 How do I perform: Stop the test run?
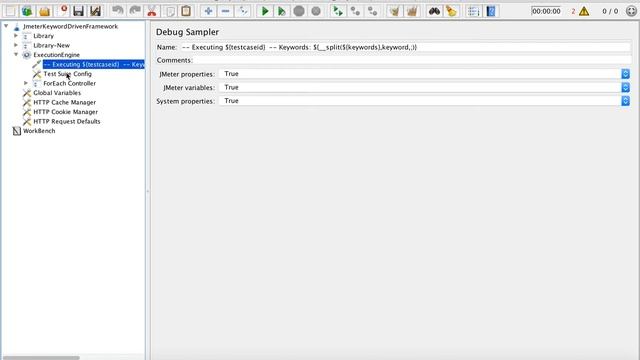[299, 11]
